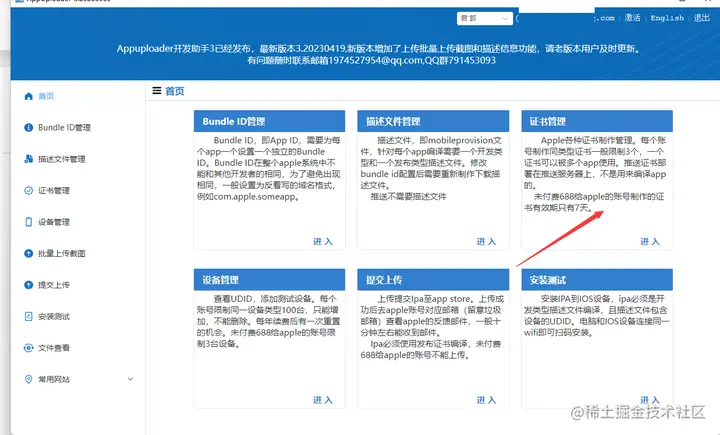Click the text 推送不需要描述文件

[x=408, y=197]
